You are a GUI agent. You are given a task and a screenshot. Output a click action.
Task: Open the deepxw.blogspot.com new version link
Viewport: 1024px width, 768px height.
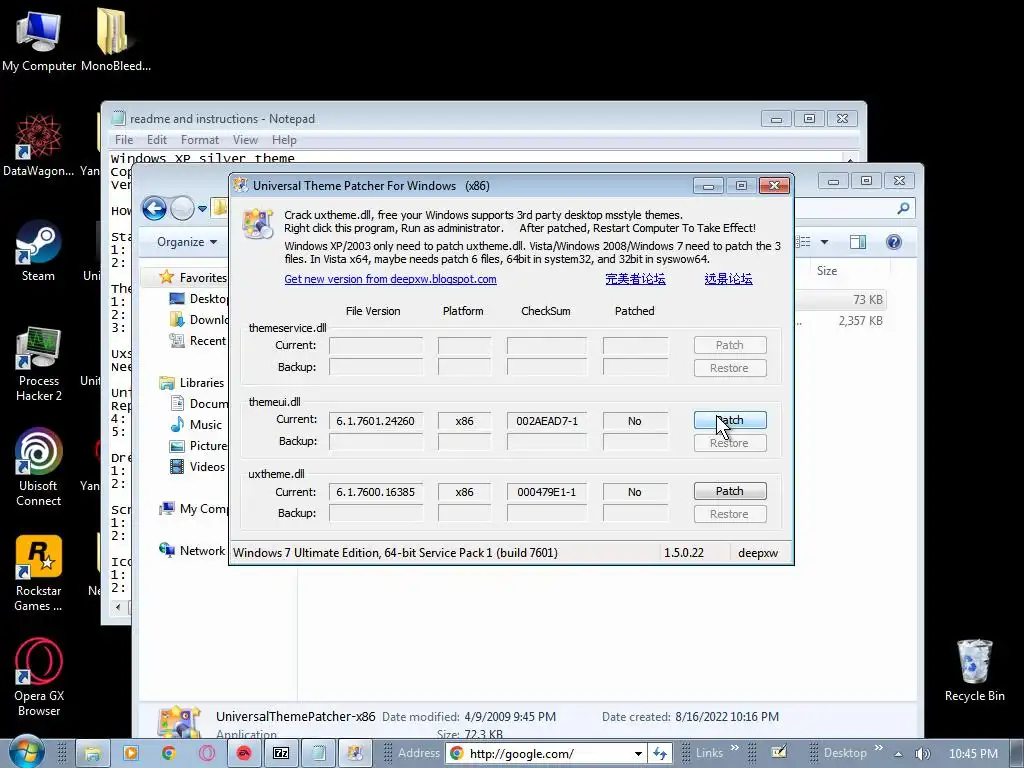coord(390,279)
